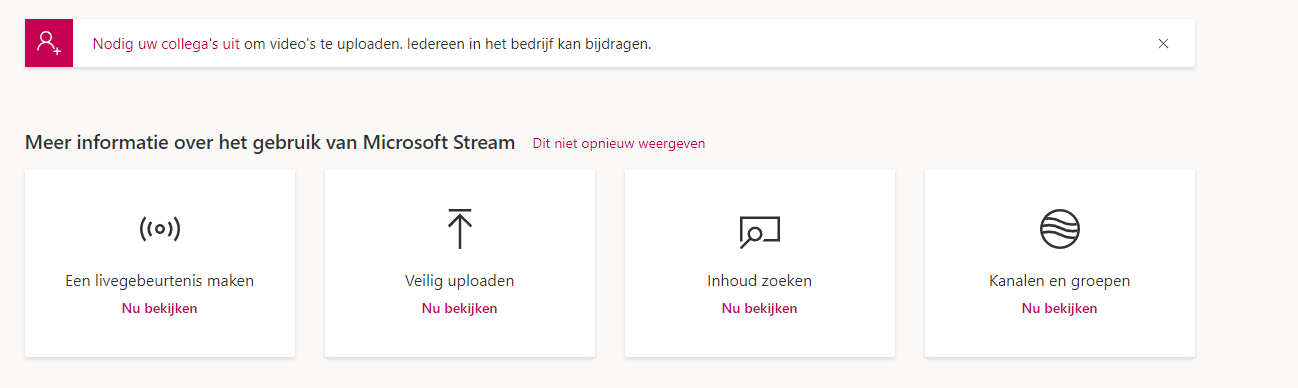Click the banner text about uploading videos
The height and width of the screenshot is (388, 1298).
[447, 44]
